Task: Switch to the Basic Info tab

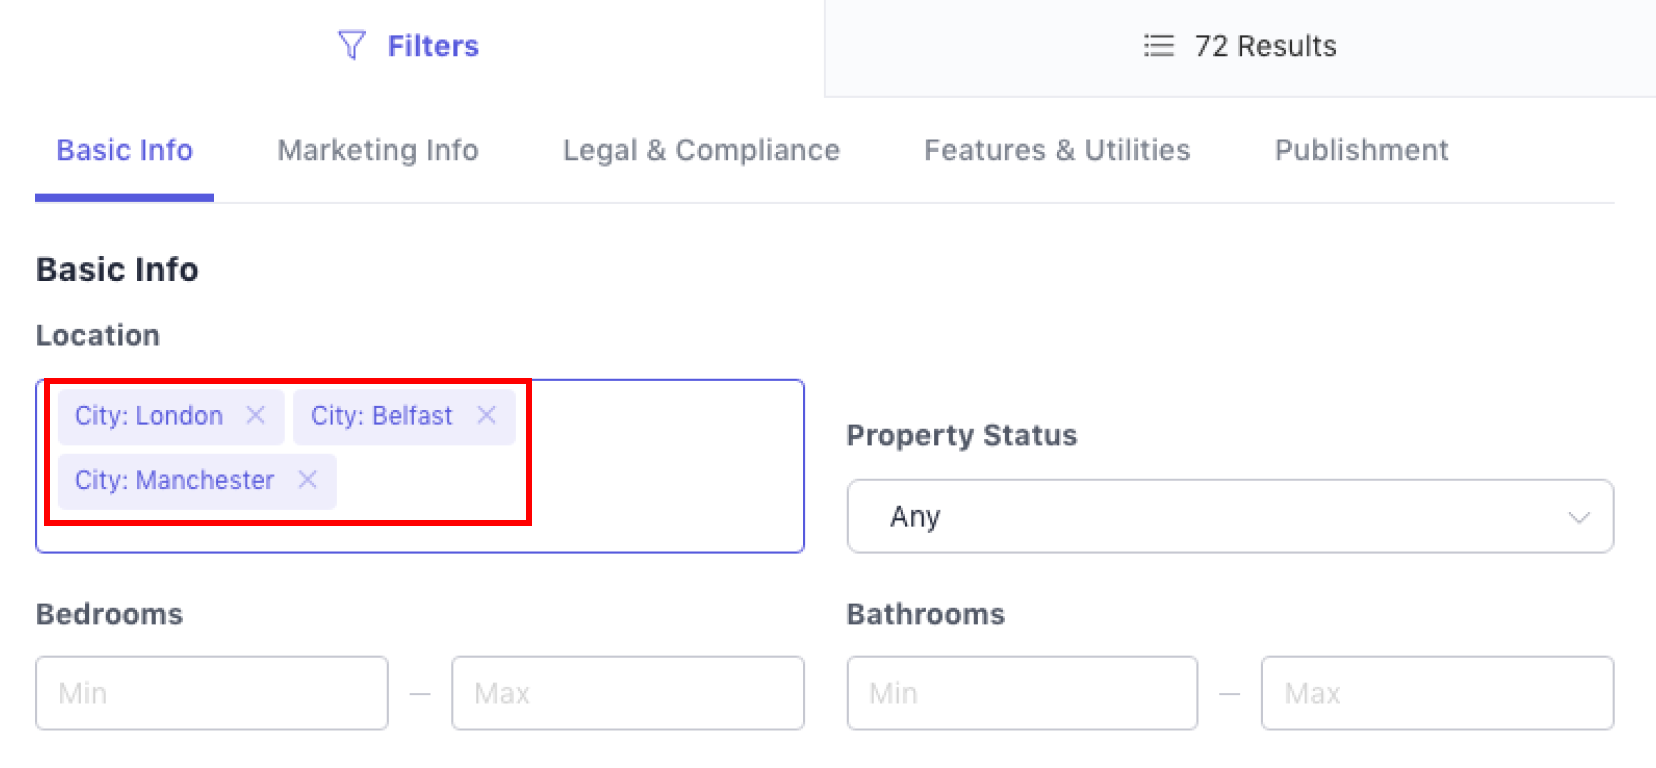Action: pyautogui.click(x=125, y=150)
